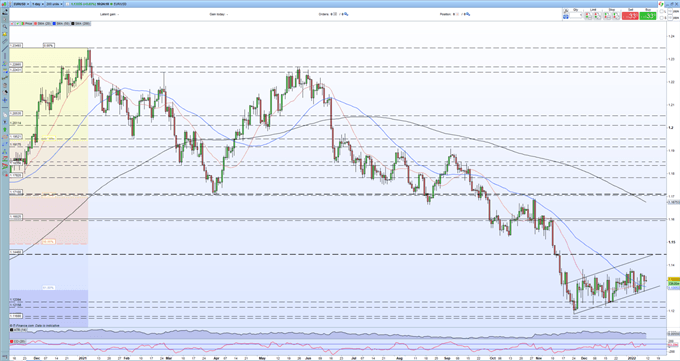
Task: Click the blue globe icon near Qty
Action: pyautogui.click(x=566, y=17)
